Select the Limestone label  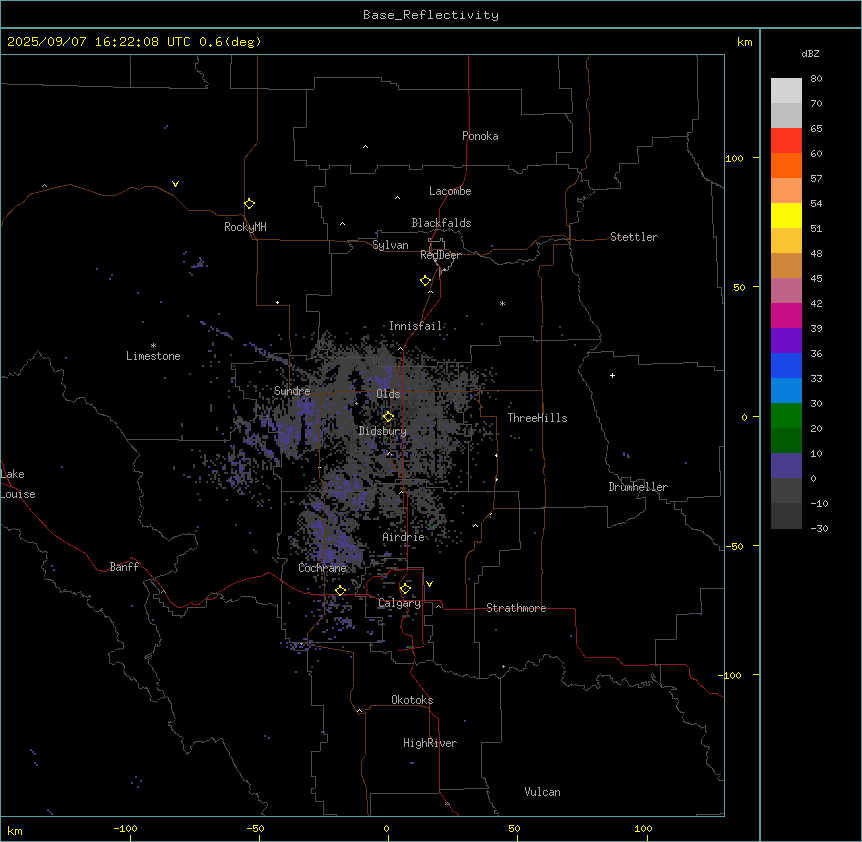pos(153,356)
